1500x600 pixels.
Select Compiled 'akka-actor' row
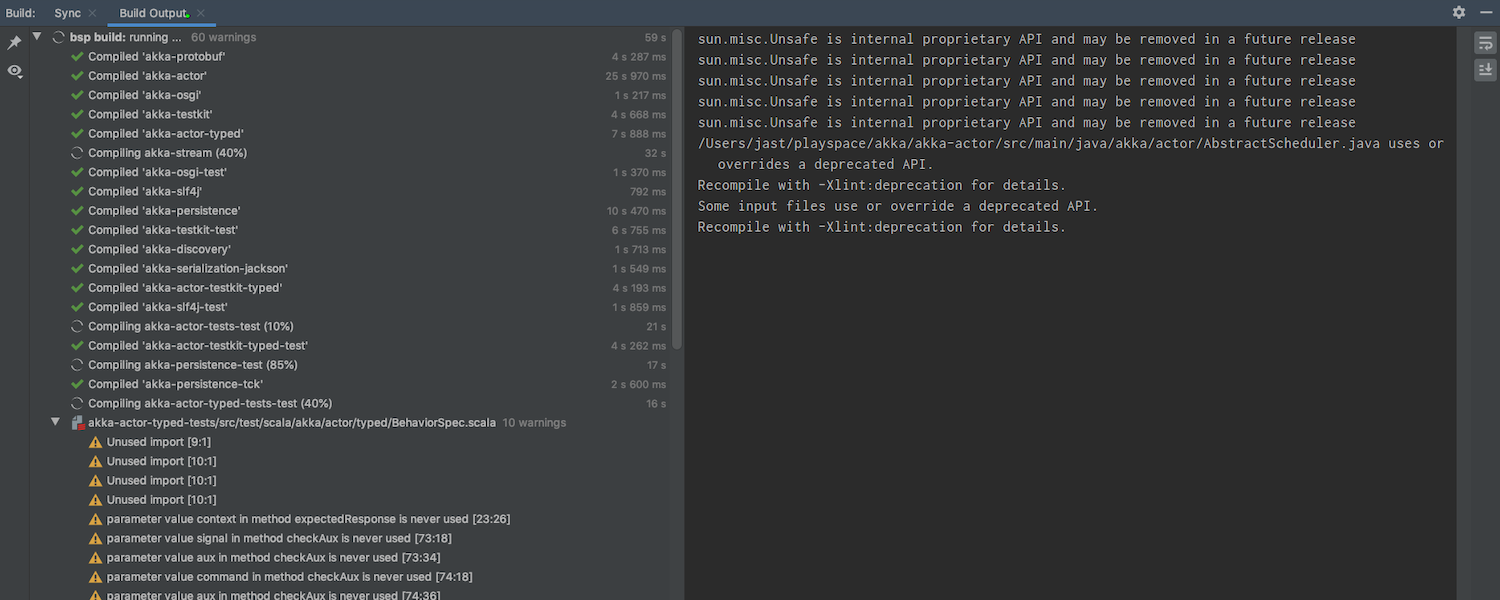click(x=350, y=76)
